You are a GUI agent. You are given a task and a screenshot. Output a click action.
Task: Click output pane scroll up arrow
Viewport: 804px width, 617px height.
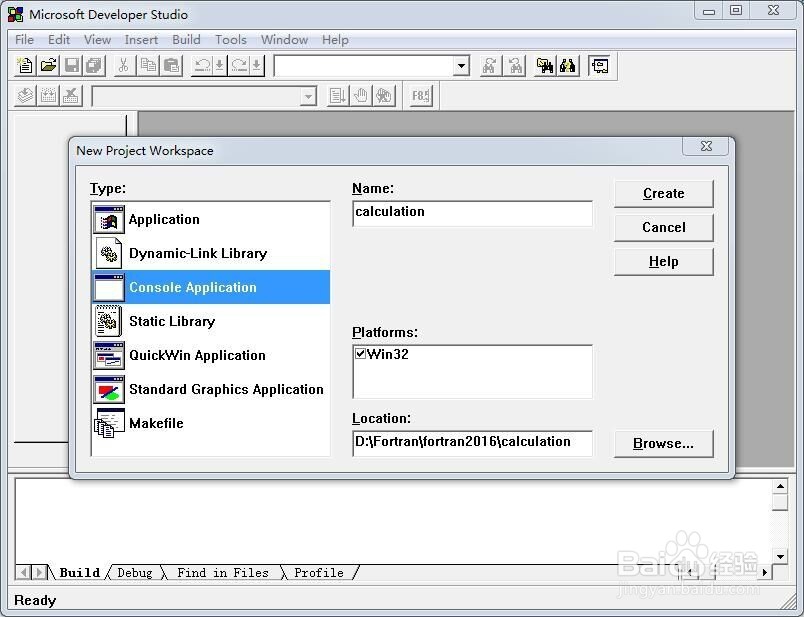780,486
